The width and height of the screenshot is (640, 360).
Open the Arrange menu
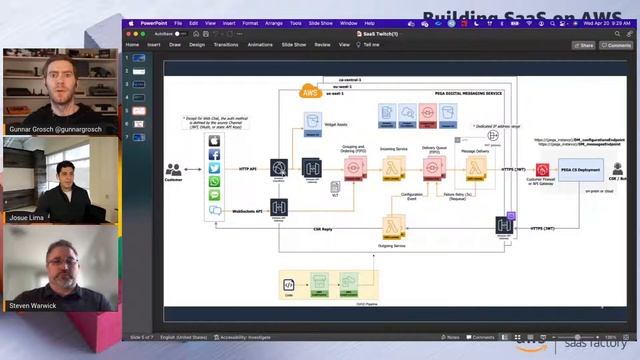[x=273, y=23]
